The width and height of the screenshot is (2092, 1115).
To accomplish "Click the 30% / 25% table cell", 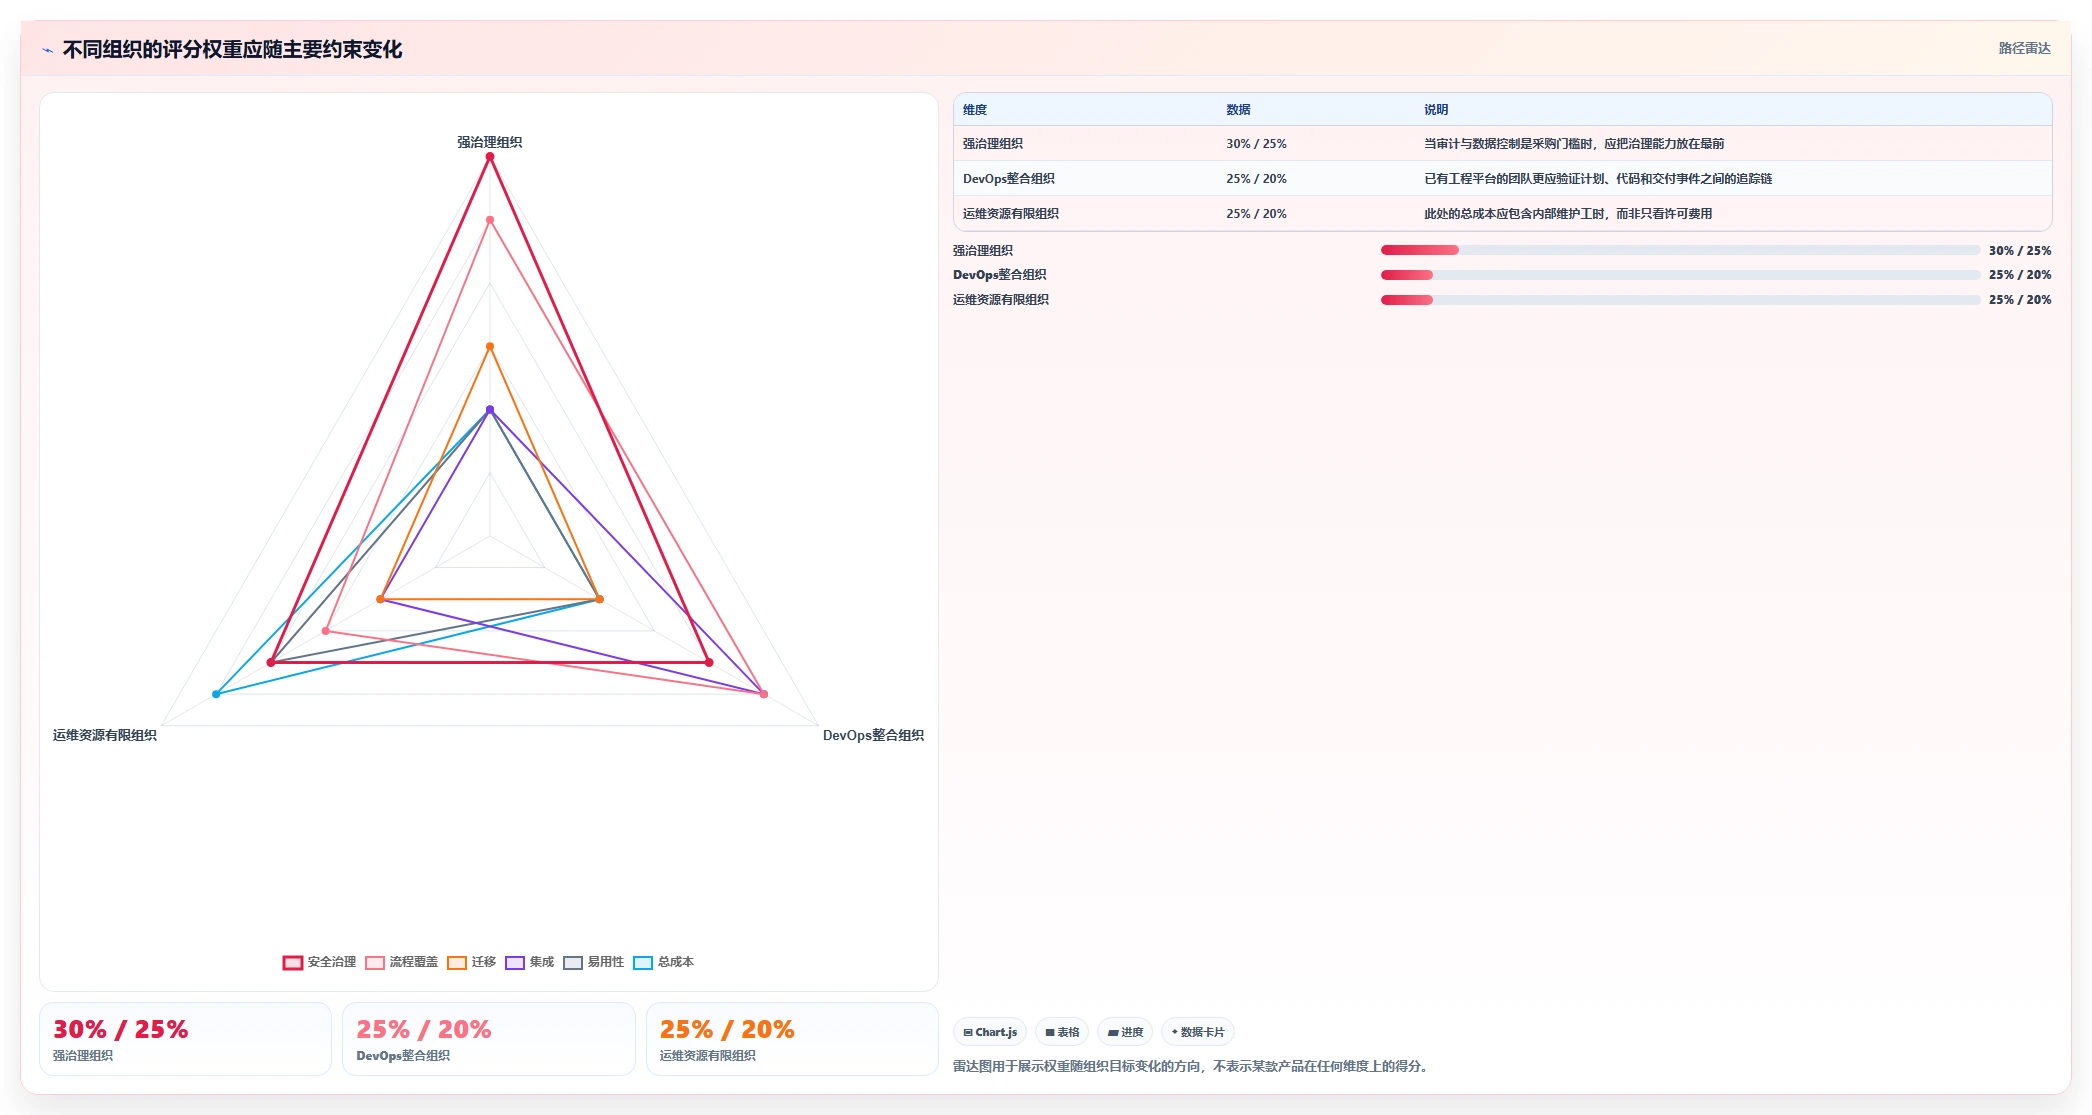I will [1256, 144].
